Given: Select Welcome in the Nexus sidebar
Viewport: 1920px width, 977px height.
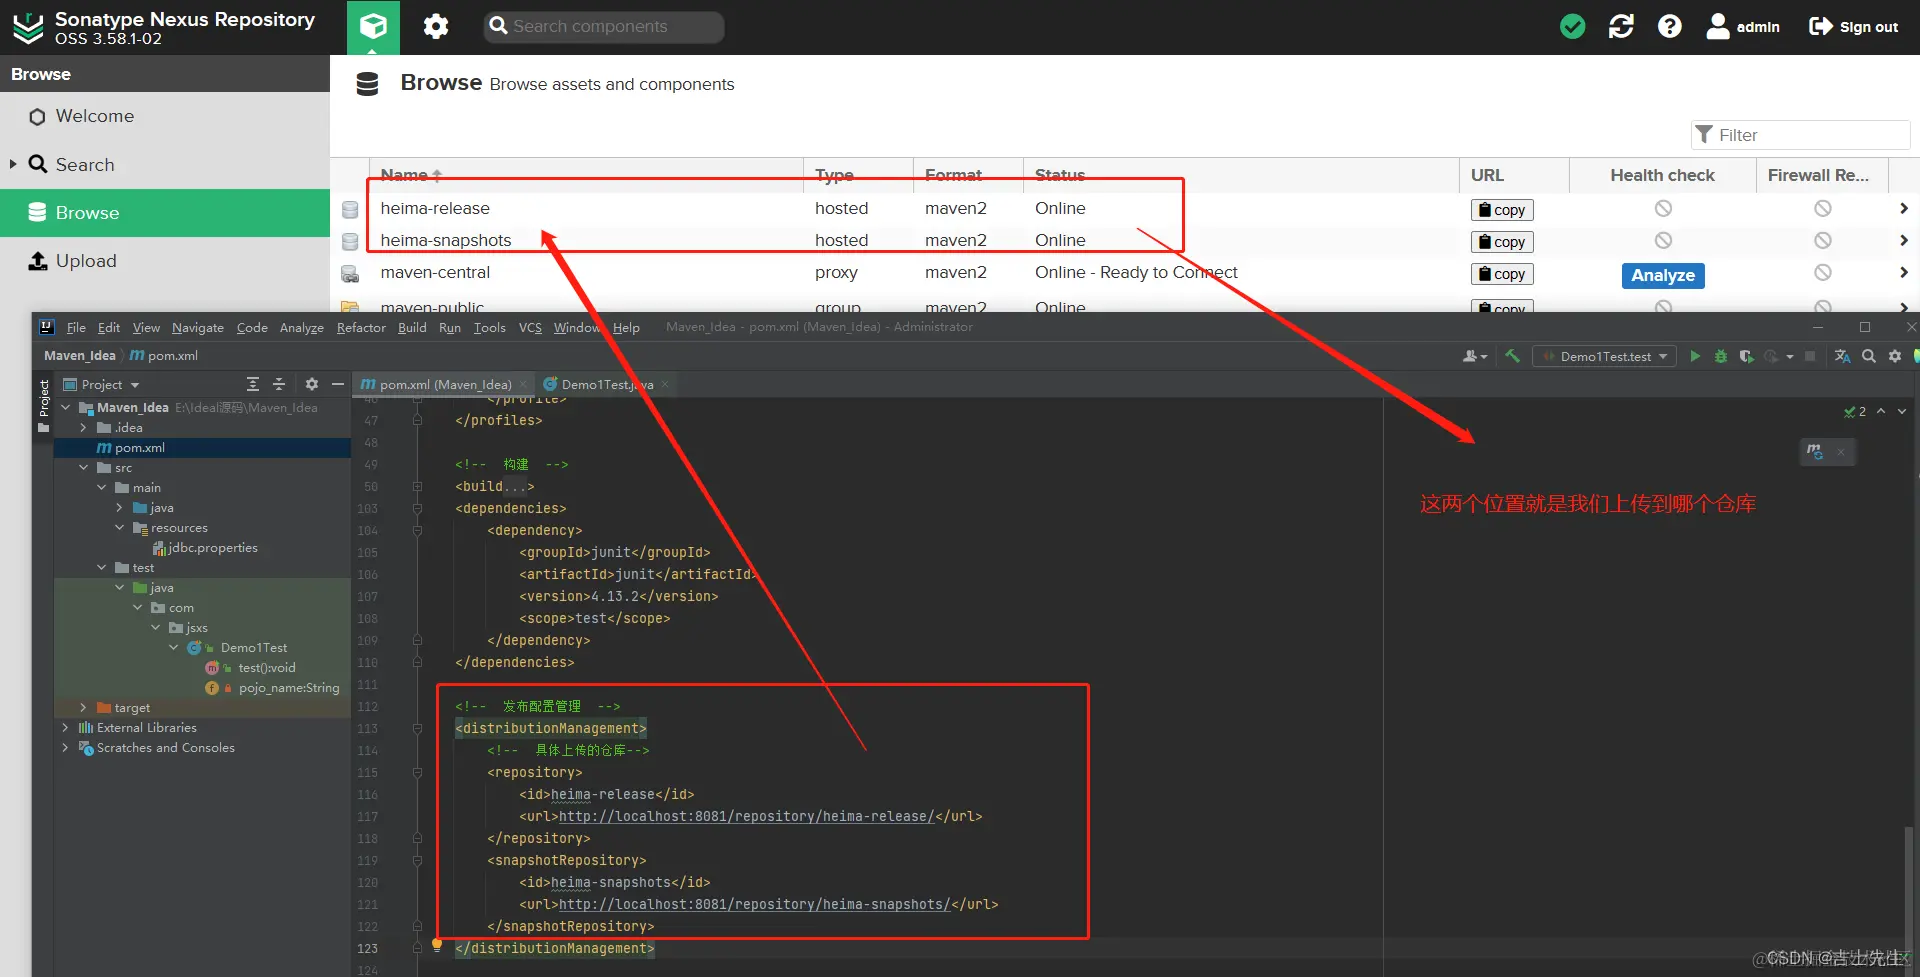Looking at the screenshot, I should pyautogui.click(x=165, y=117).
